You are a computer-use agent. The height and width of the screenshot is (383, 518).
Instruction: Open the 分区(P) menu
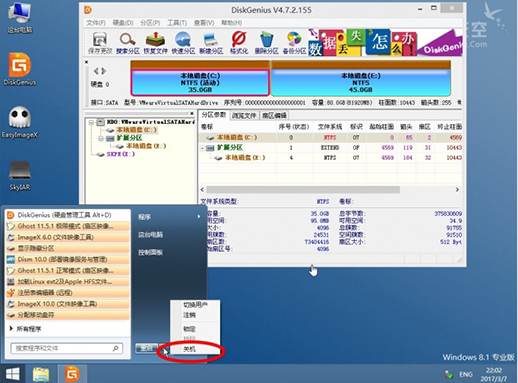point(150,23)
